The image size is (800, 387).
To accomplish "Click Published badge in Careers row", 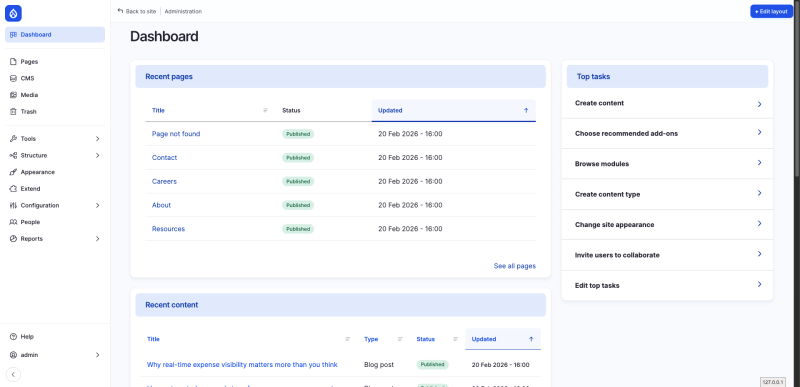I will coord(298,182).
